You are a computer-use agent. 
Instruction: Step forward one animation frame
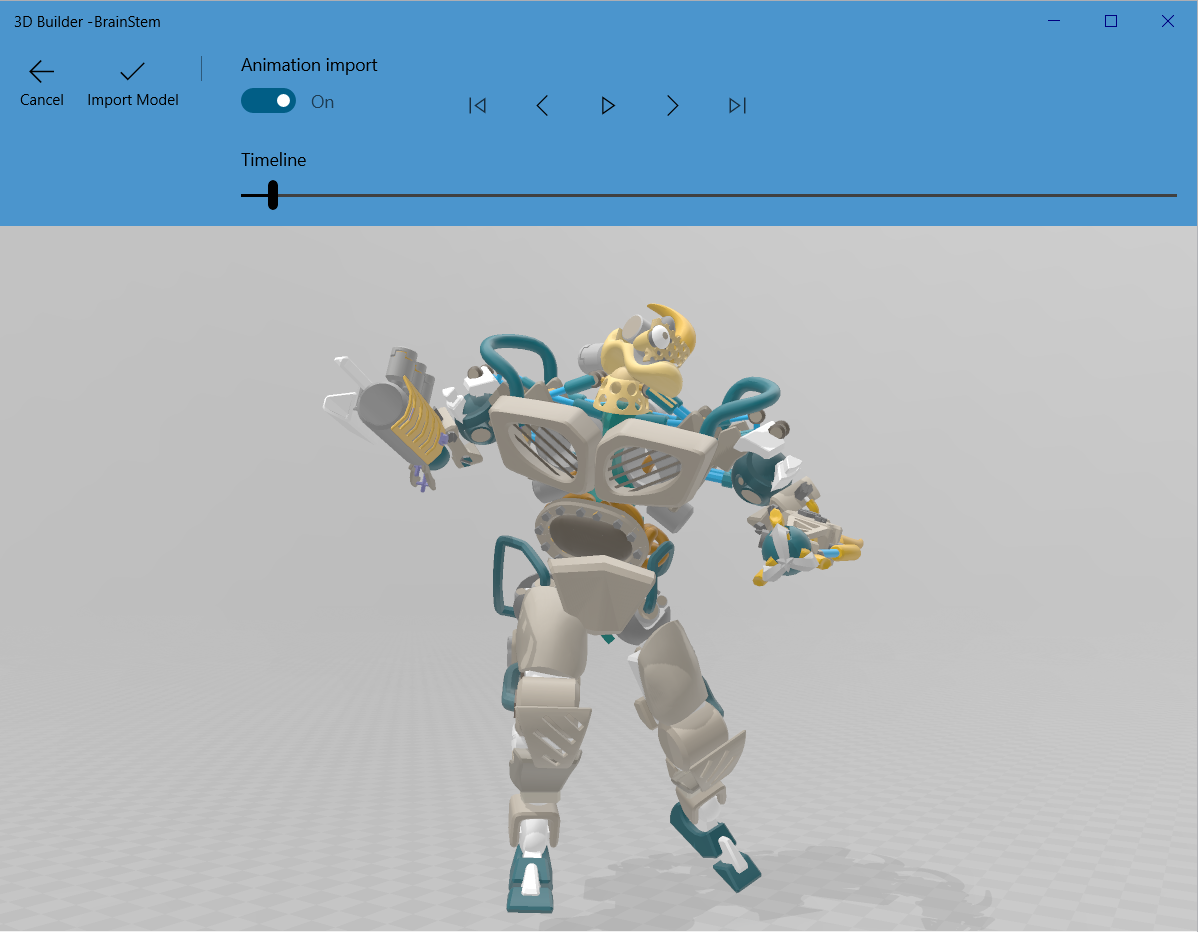point(672,105)
